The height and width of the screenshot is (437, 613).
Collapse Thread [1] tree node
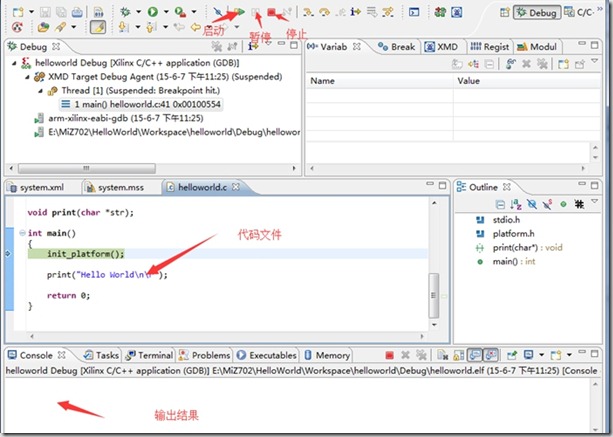[41, 91]
